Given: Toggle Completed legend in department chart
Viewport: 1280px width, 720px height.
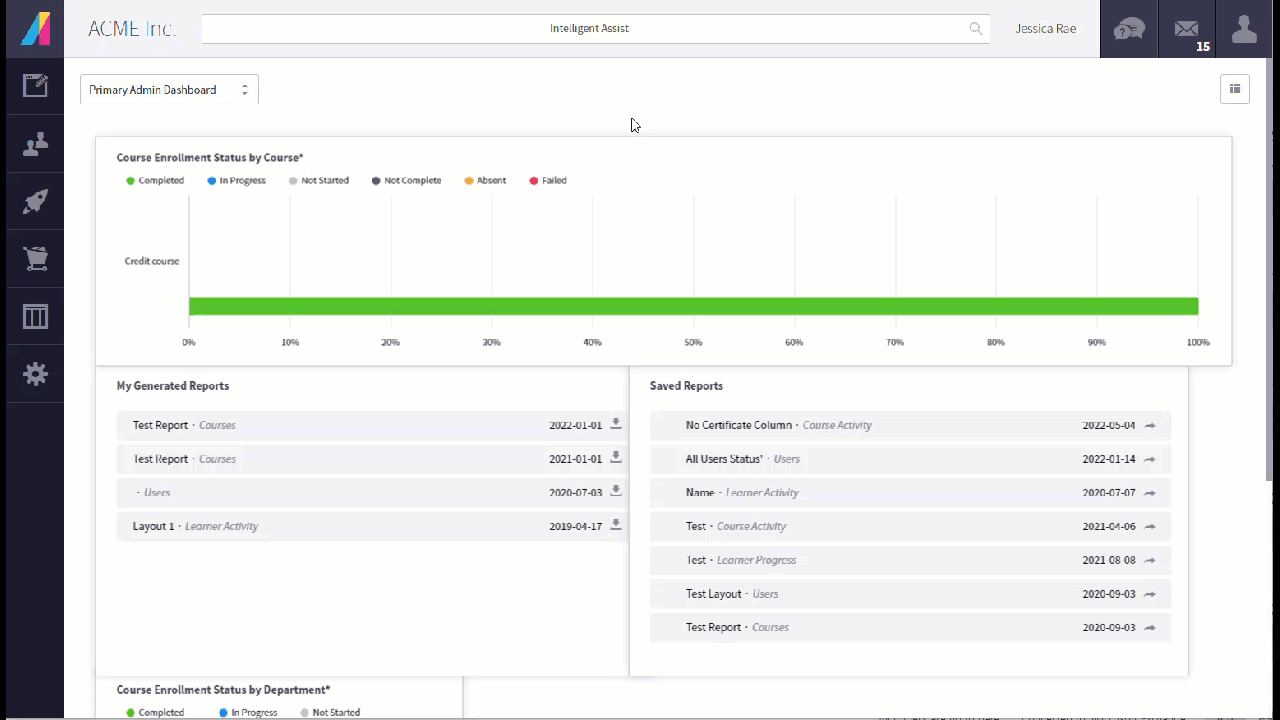Looking at the screenshot, I should point(155,713).
